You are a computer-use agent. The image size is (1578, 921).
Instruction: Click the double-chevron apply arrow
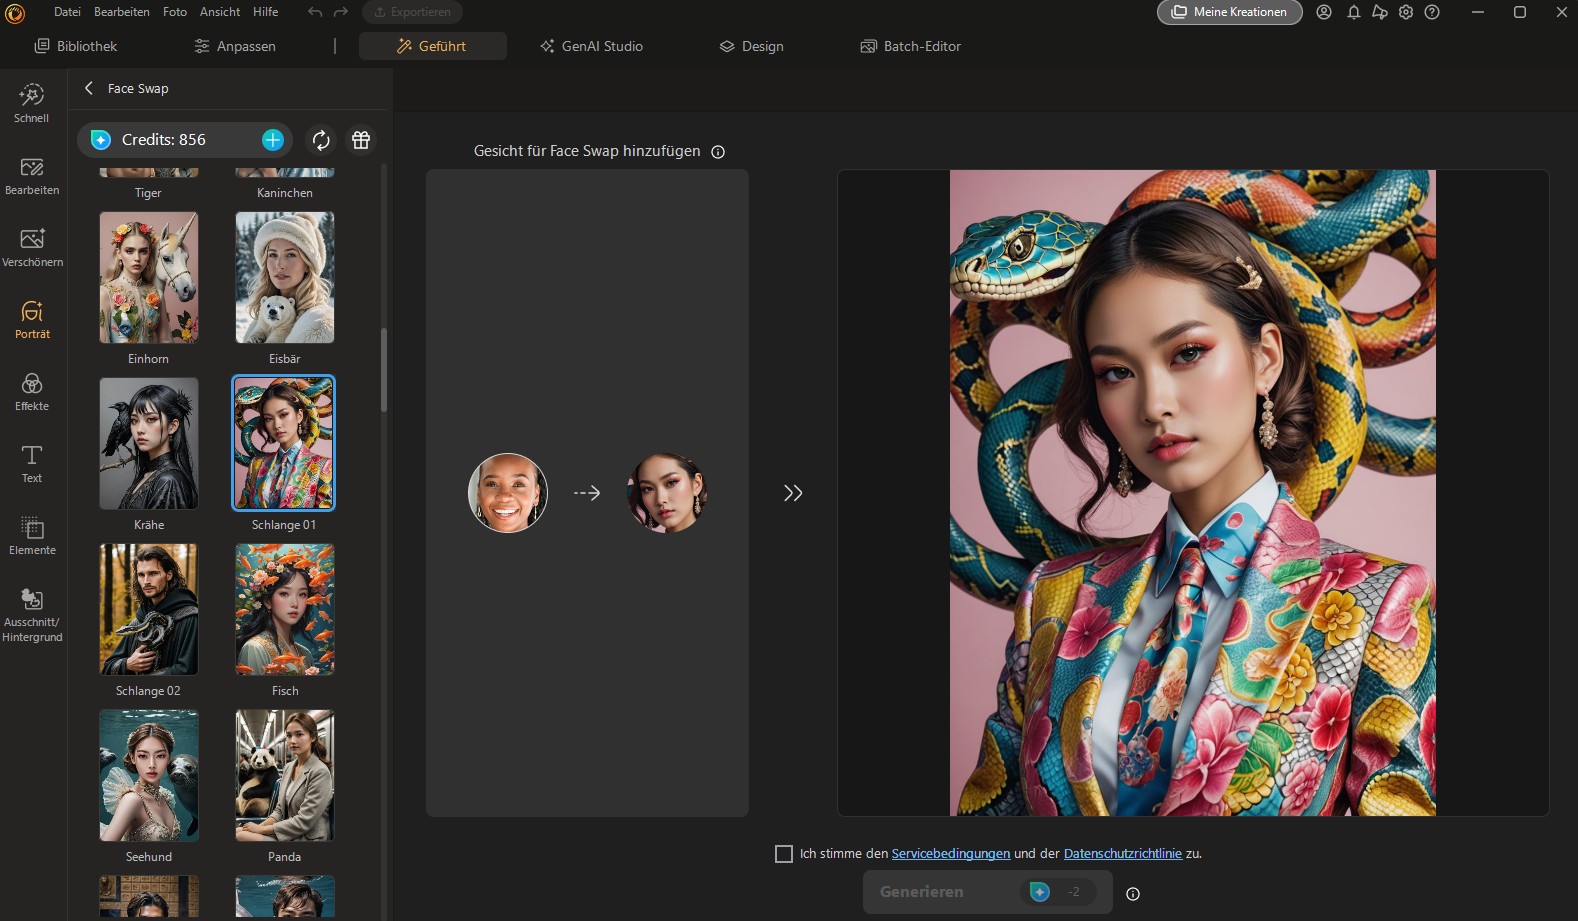(793, 493)
